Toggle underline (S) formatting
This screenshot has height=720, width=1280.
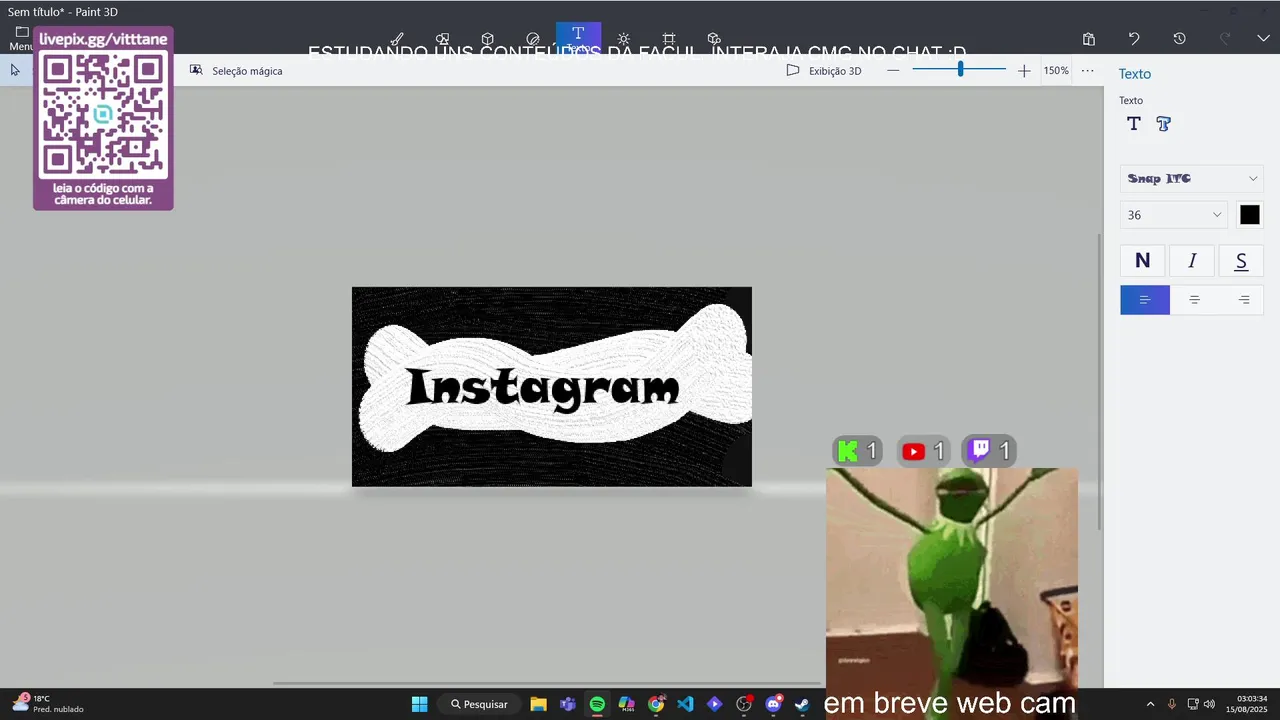tap(1241, 261)
